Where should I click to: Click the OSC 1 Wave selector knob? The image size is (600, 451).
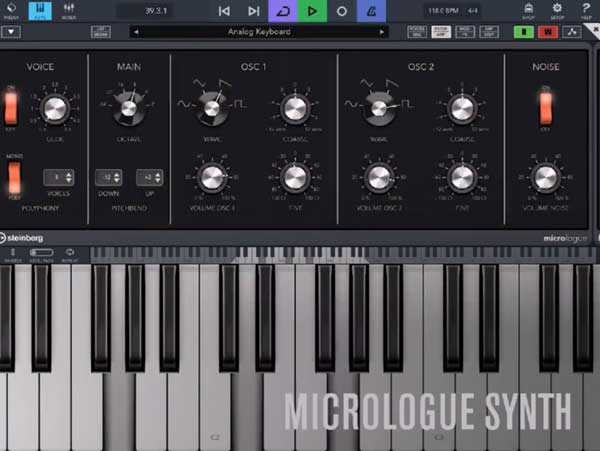[x=212, y=109]
